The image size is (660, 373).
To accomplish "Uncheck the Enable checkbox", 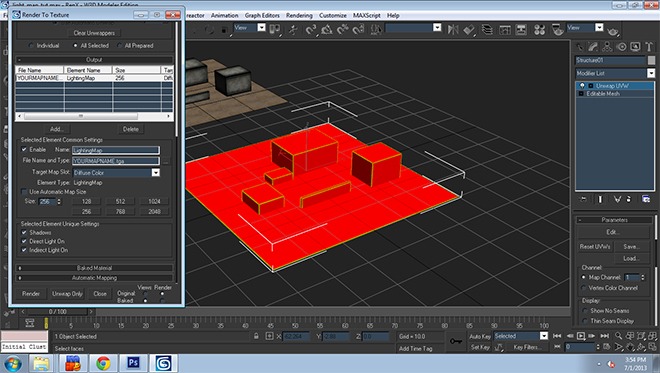I will 24,149.
